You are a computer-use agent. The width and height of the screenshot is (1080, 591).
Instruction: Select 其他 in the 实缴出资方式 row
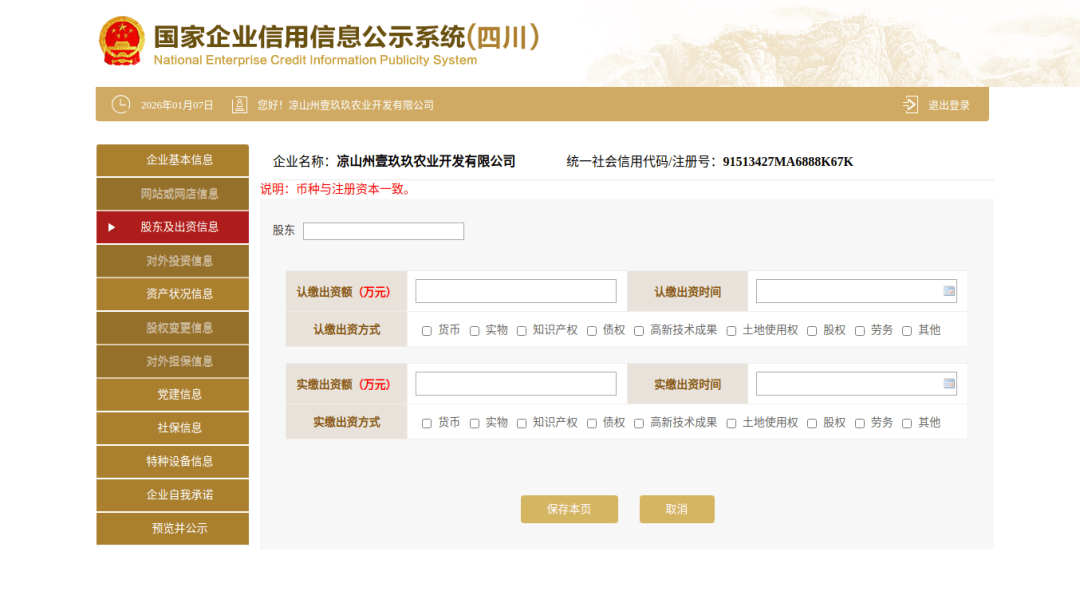coord(907,422)
